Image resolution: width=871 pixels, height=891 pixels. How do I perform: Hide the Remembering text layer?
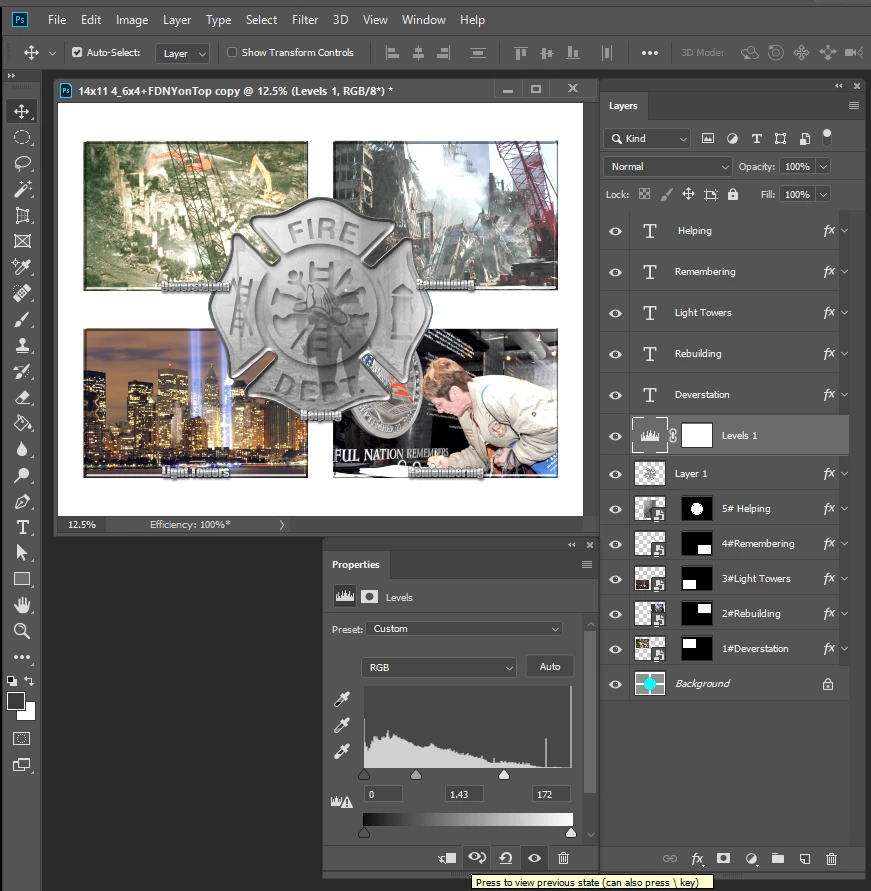(x=615, y=272)
